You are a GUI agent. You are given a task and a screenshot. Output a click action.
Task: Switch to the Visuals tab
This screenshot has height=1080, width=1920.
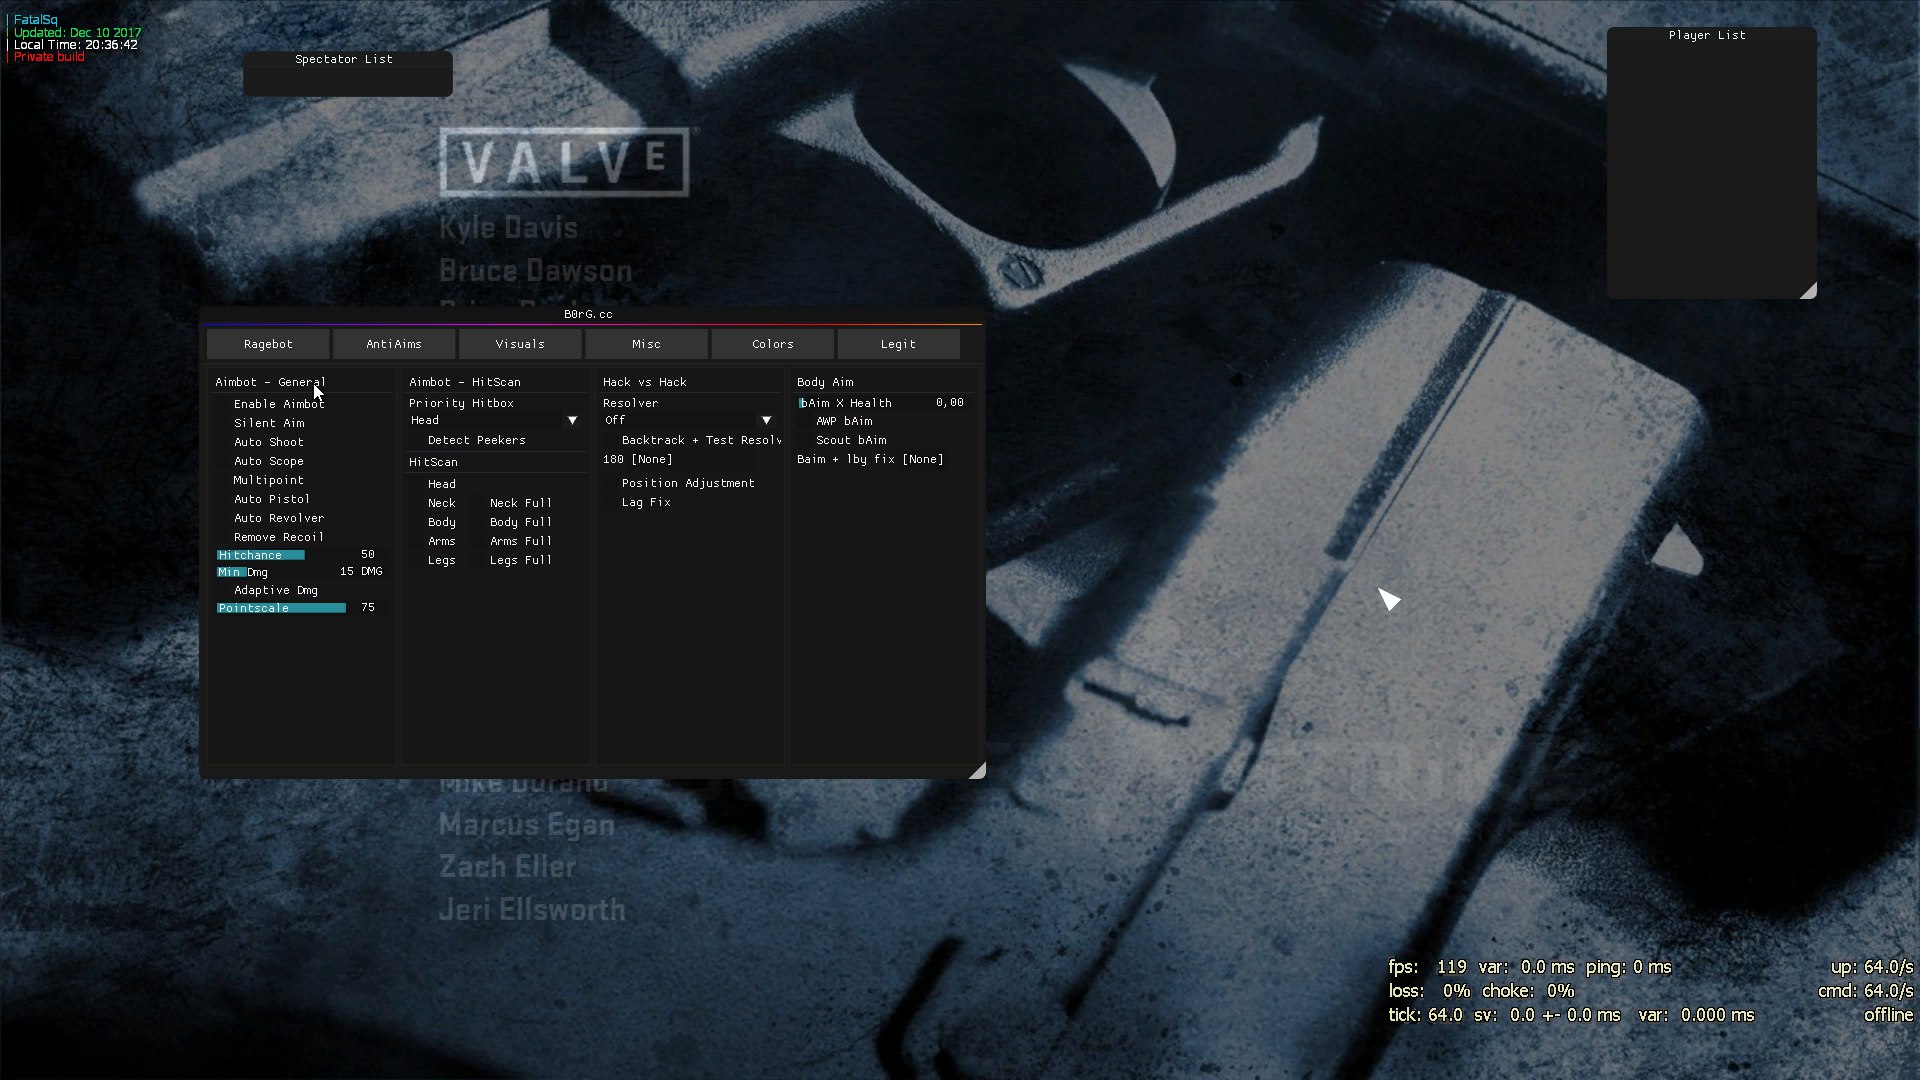[x=520, y=344]
